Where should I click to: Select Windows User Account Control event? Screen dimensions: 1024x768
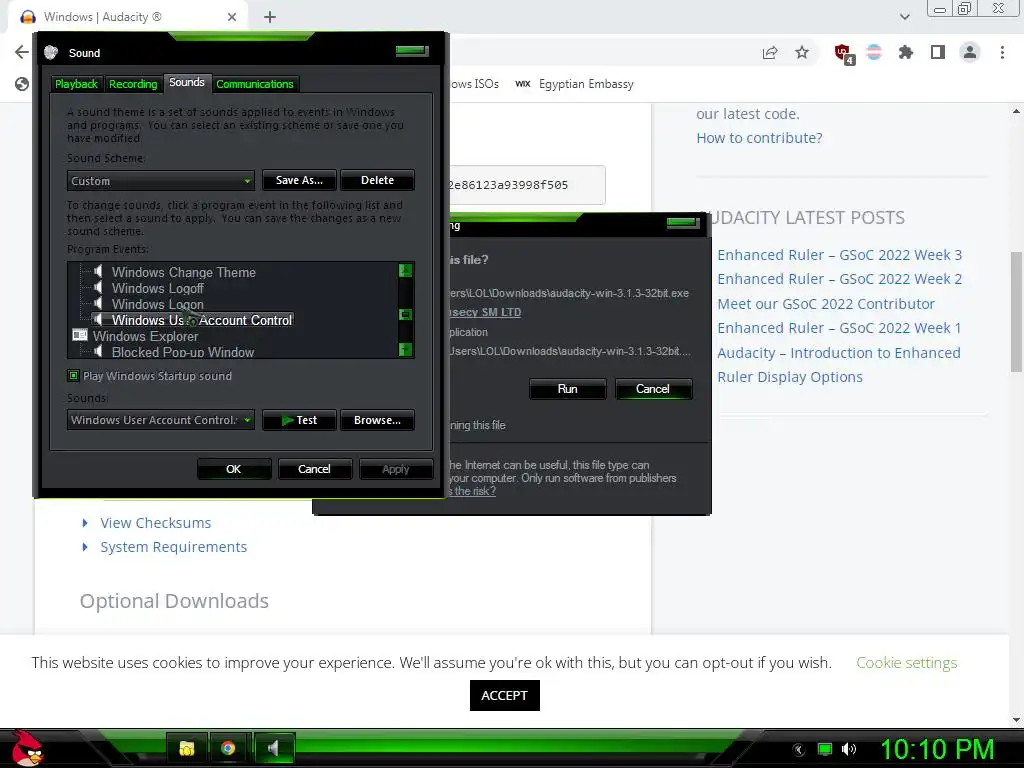201,320
